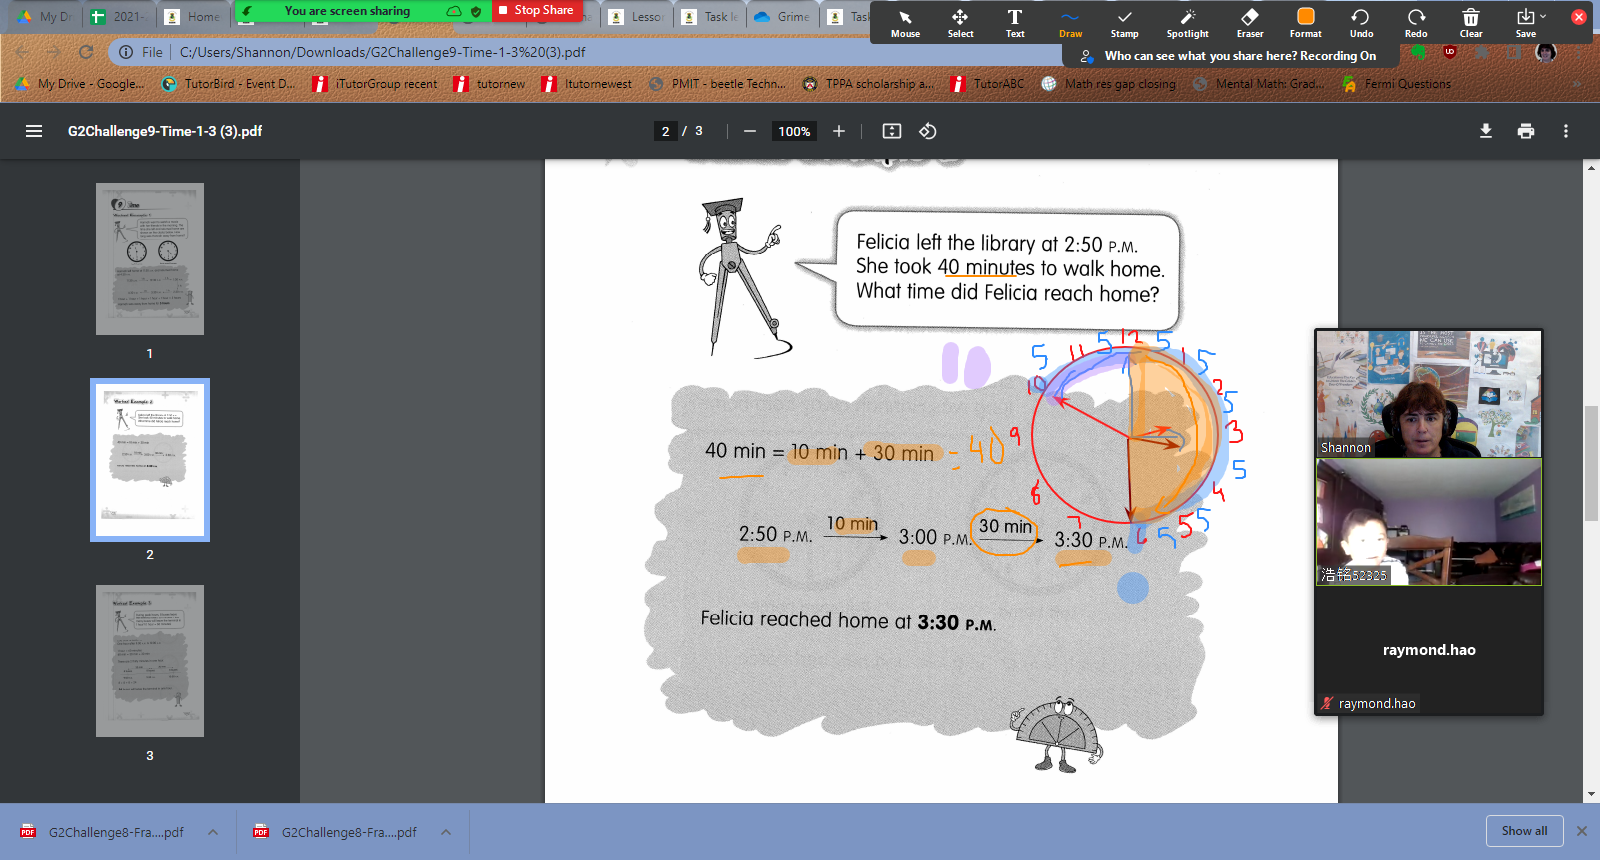Stop Share of the screen
1600x860 pixels.
(x=537, y=10)
